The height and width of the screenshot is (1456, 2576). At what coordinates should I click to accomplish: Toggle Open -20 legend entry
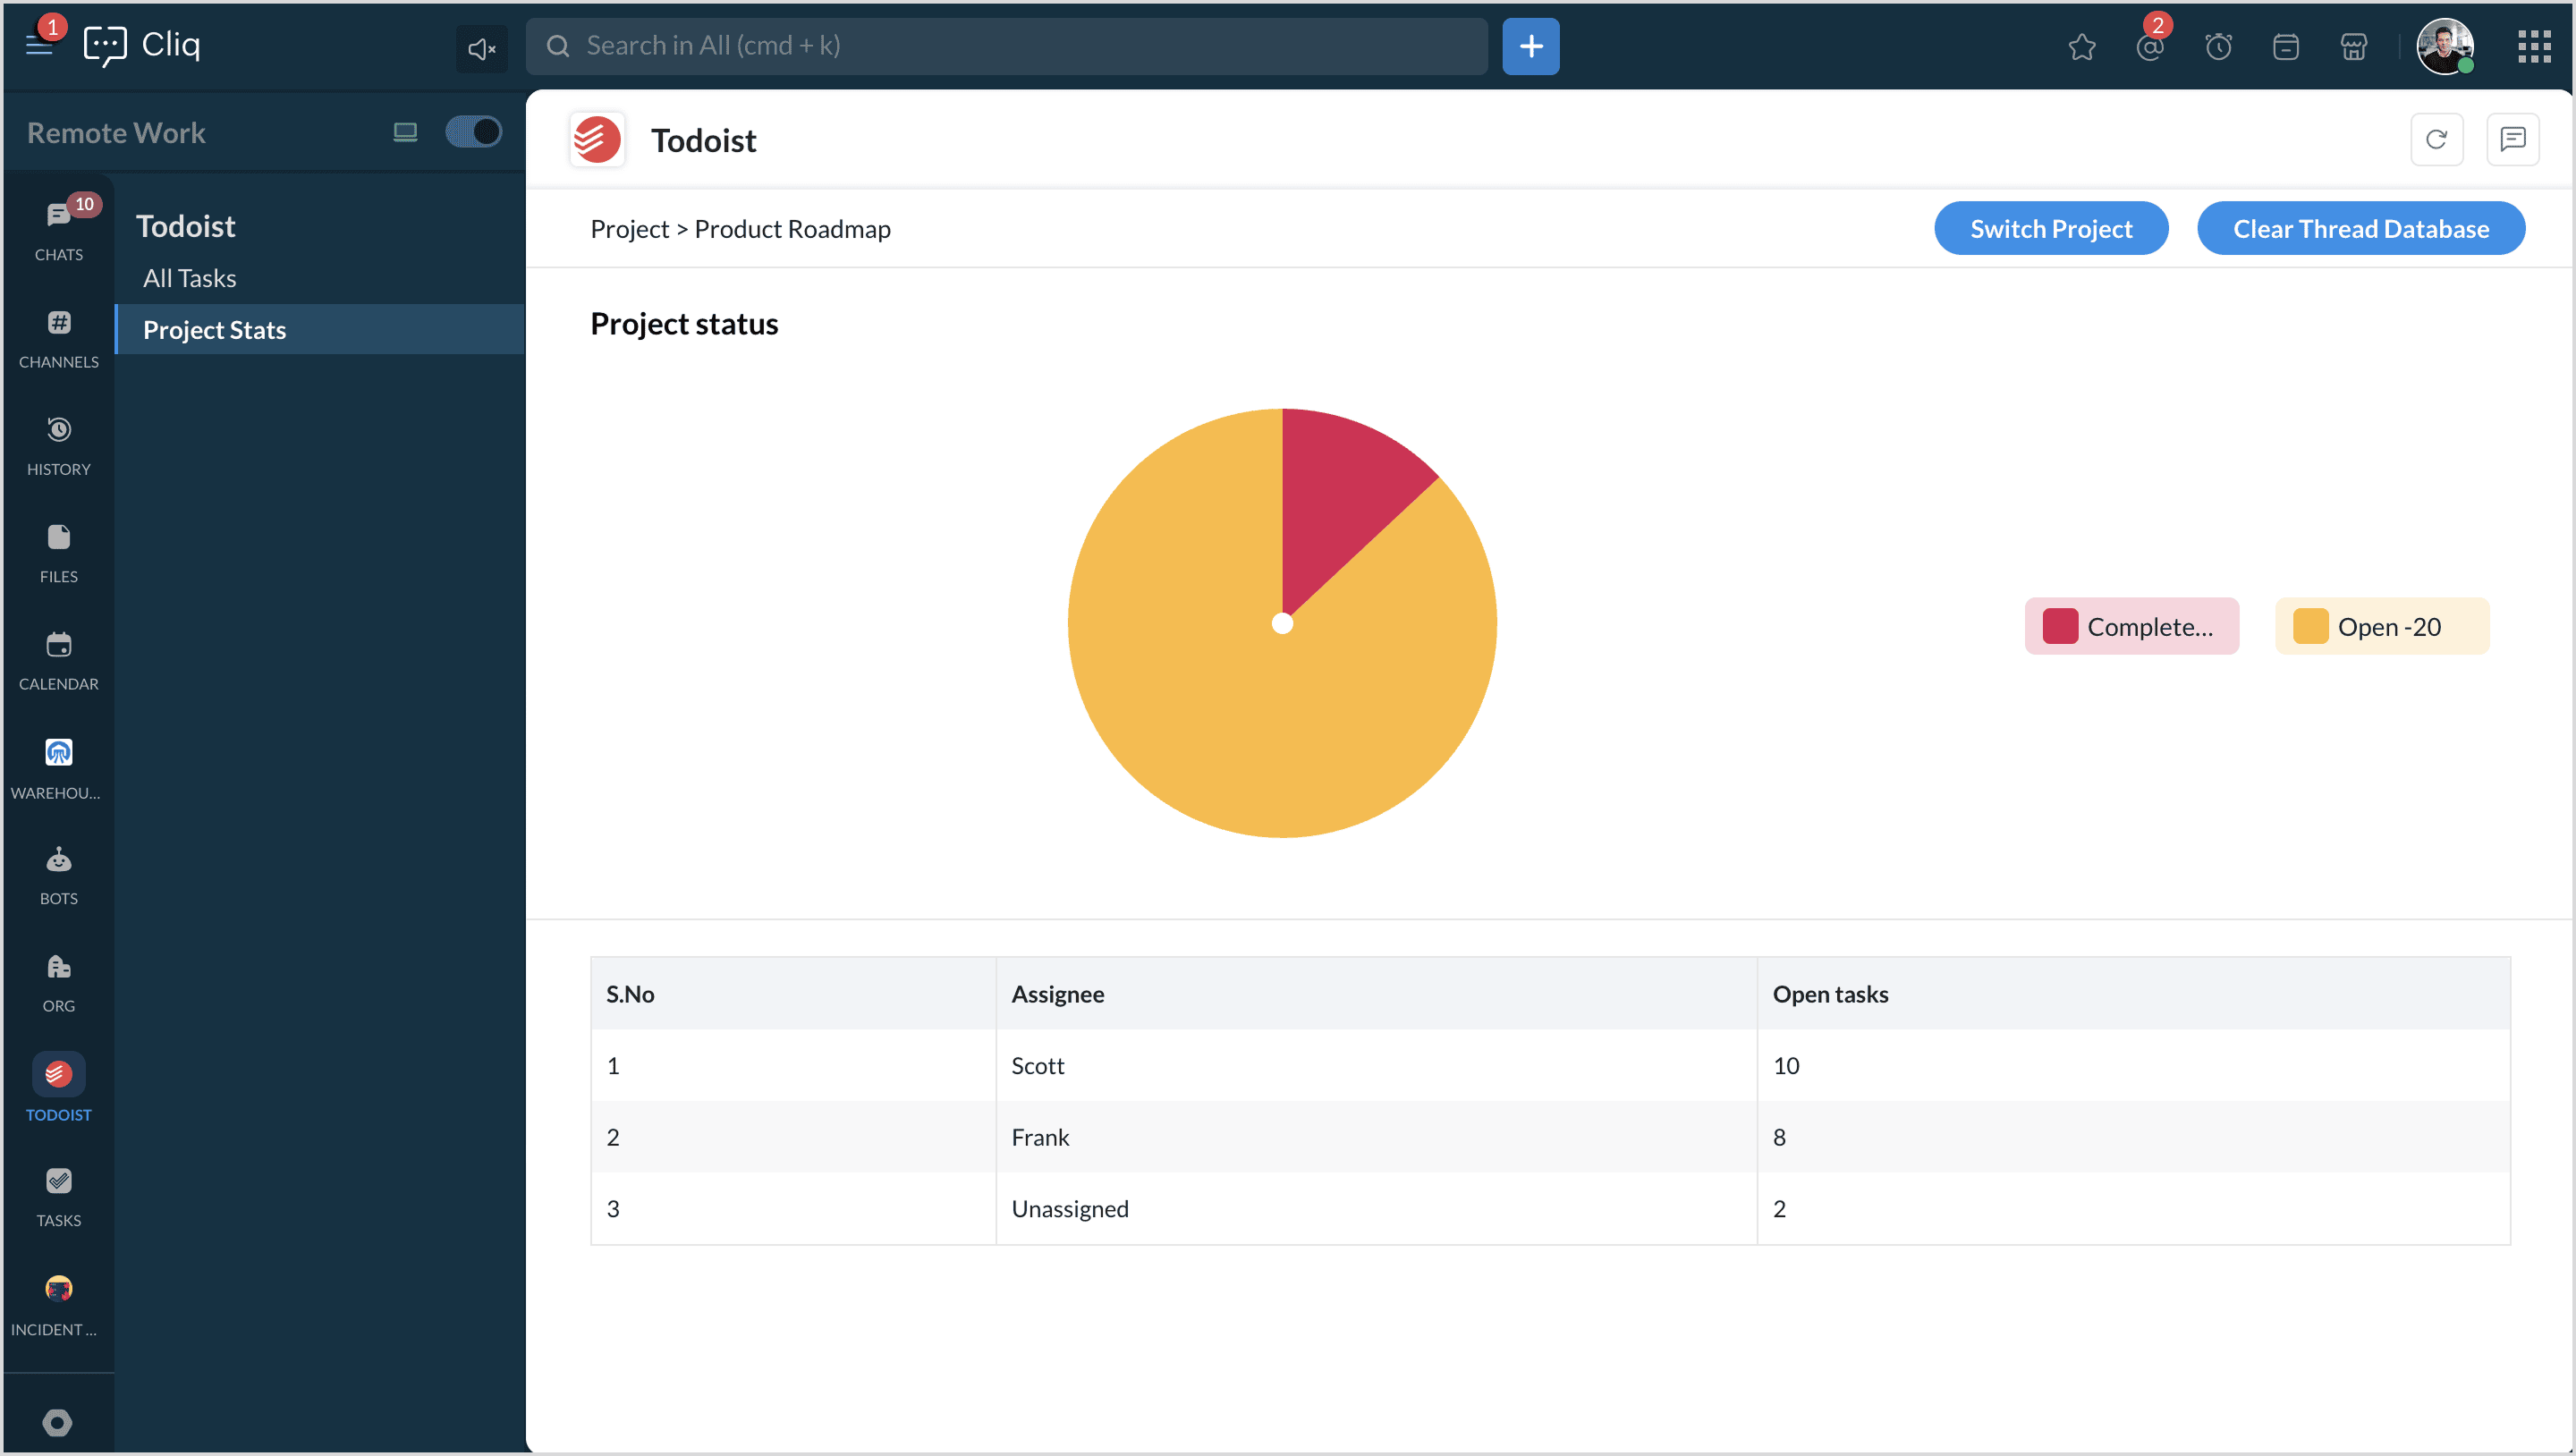pyautogui.click(x=2381, y=626)
